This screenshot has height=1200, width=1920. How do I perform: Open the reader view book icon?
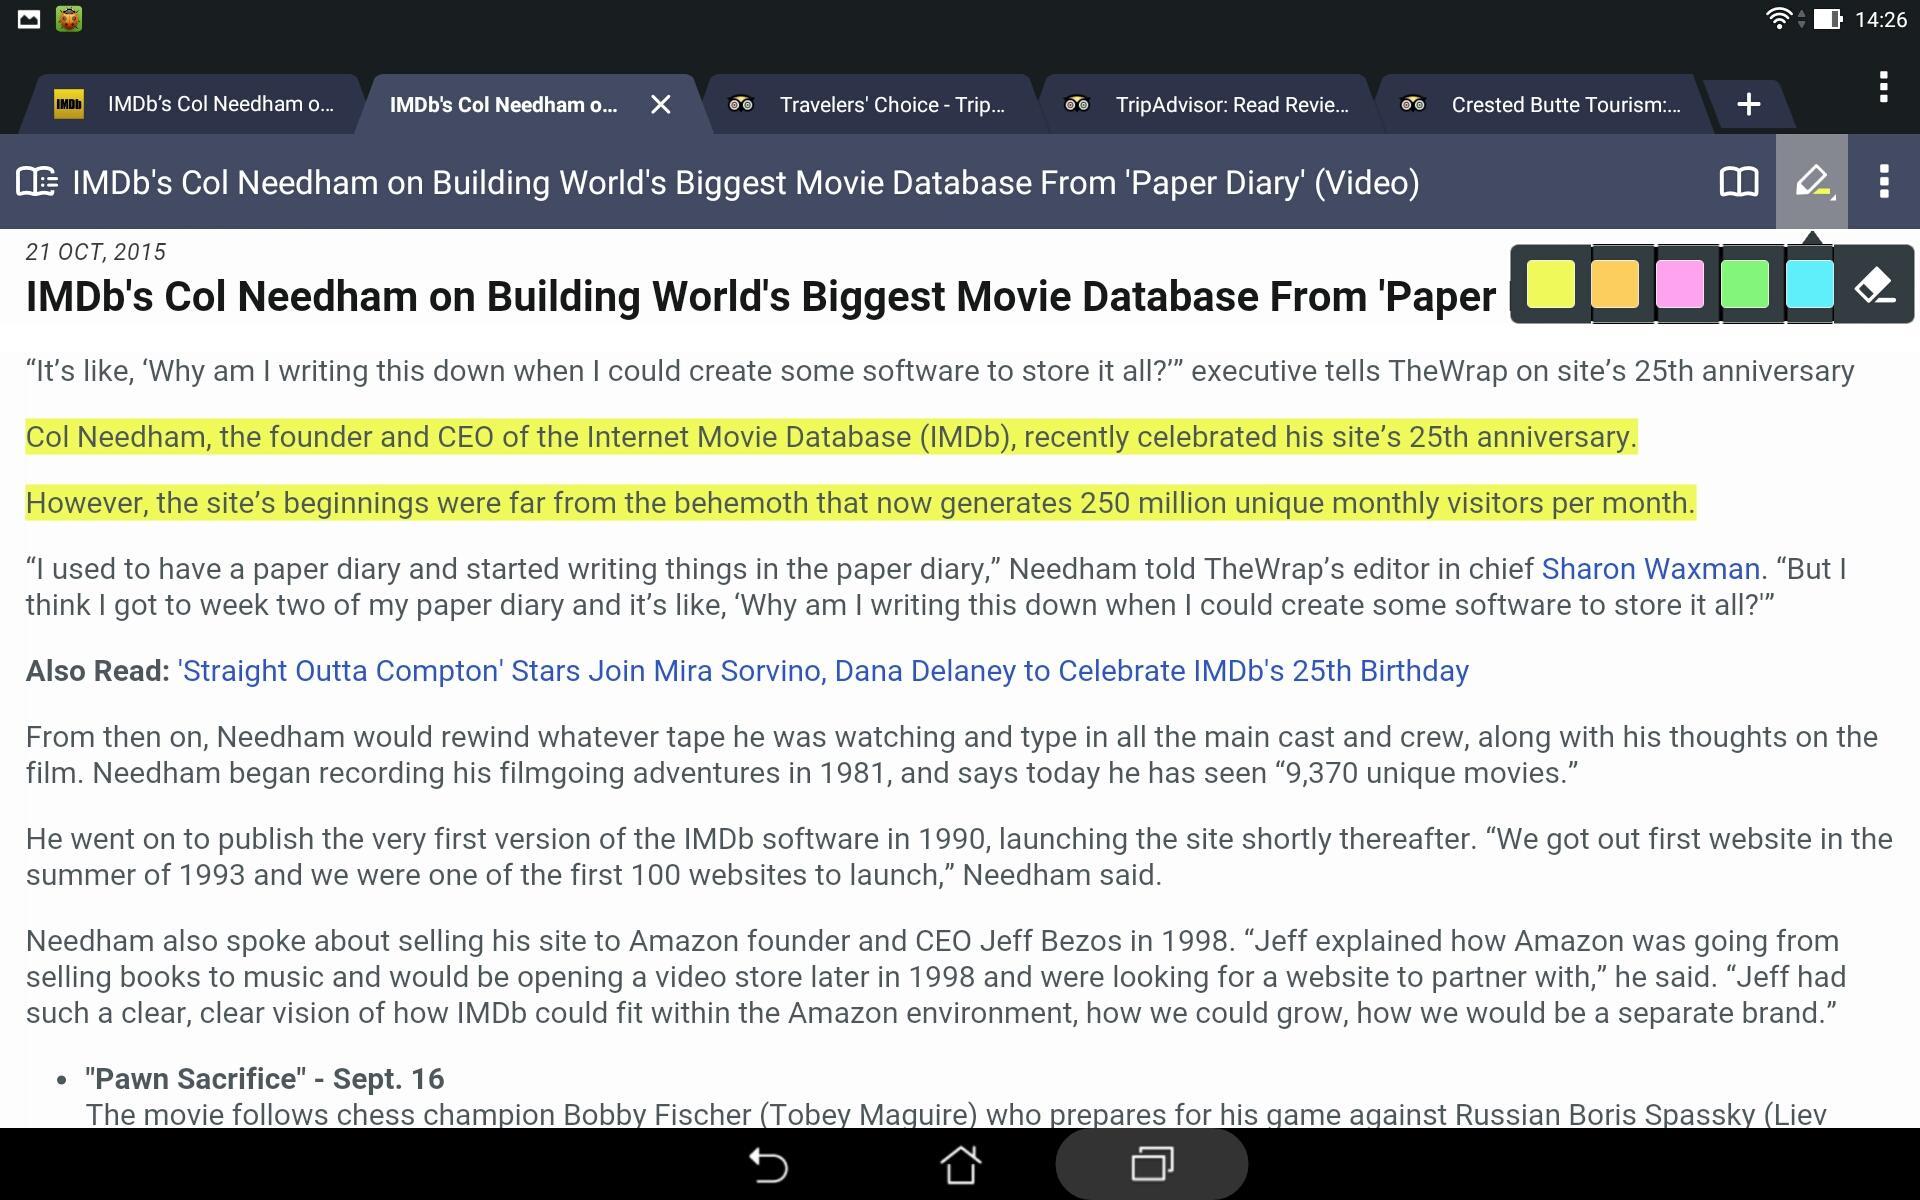pos(1738,182)
